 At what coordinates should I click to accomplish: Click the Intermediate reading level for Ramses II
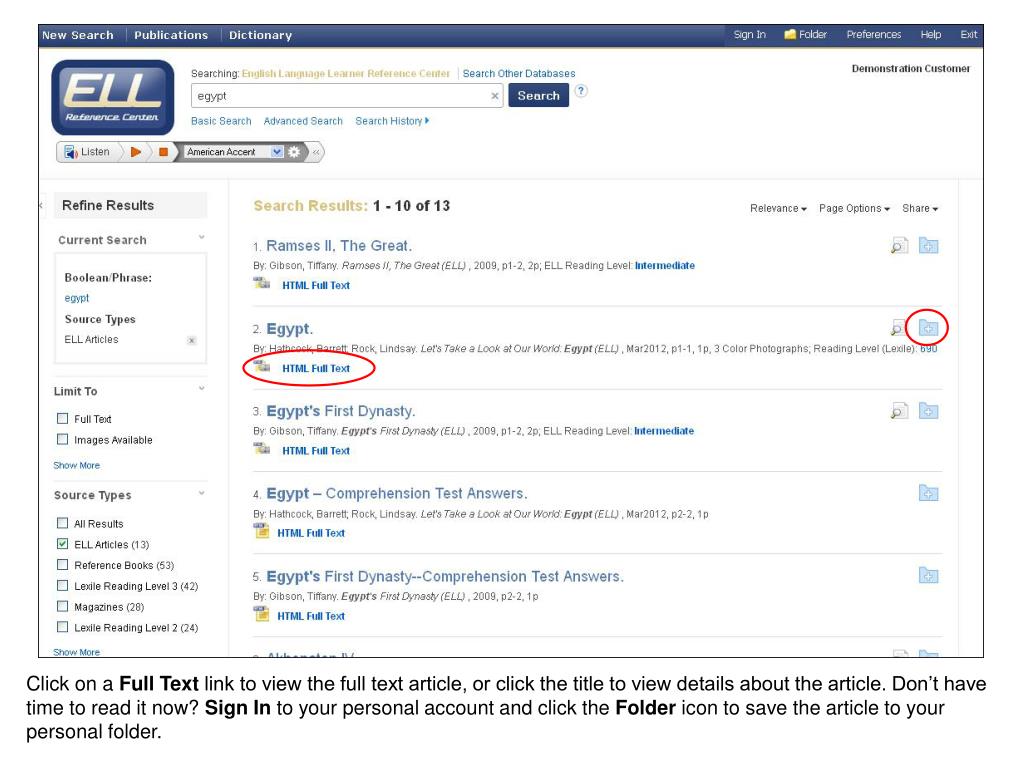(x=665, y=266)
